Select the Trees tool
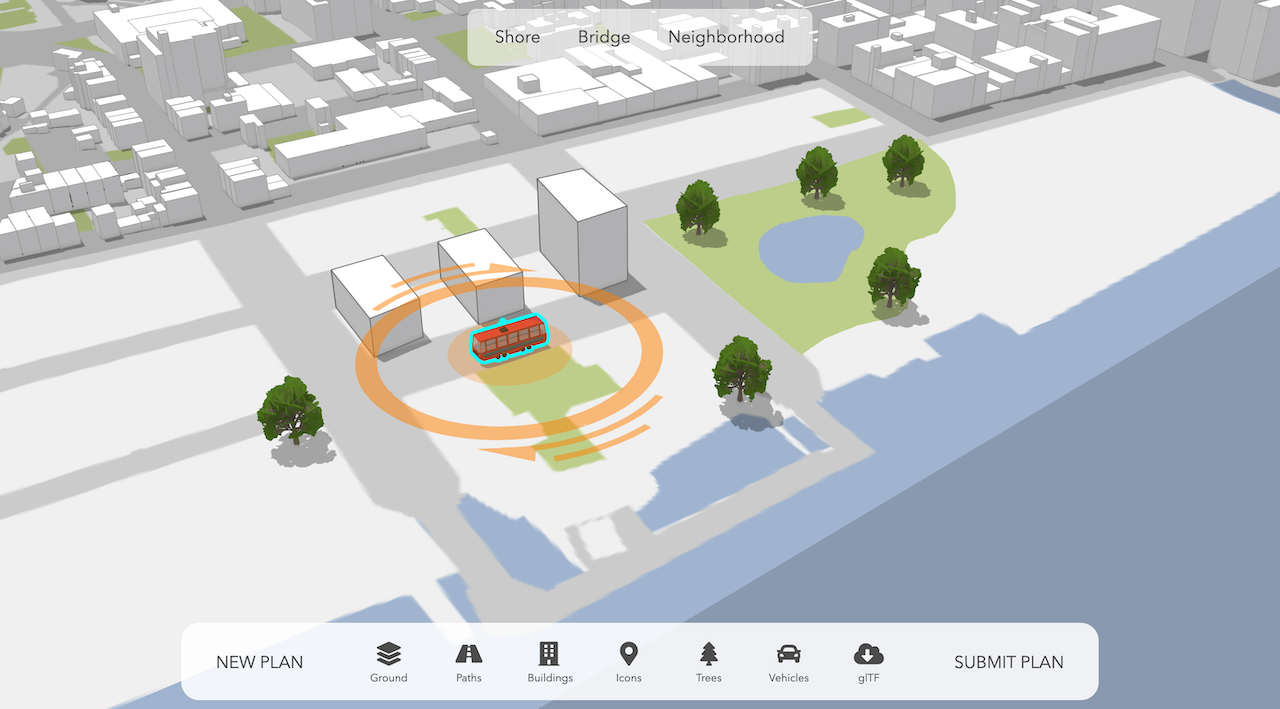 point(709,662)
